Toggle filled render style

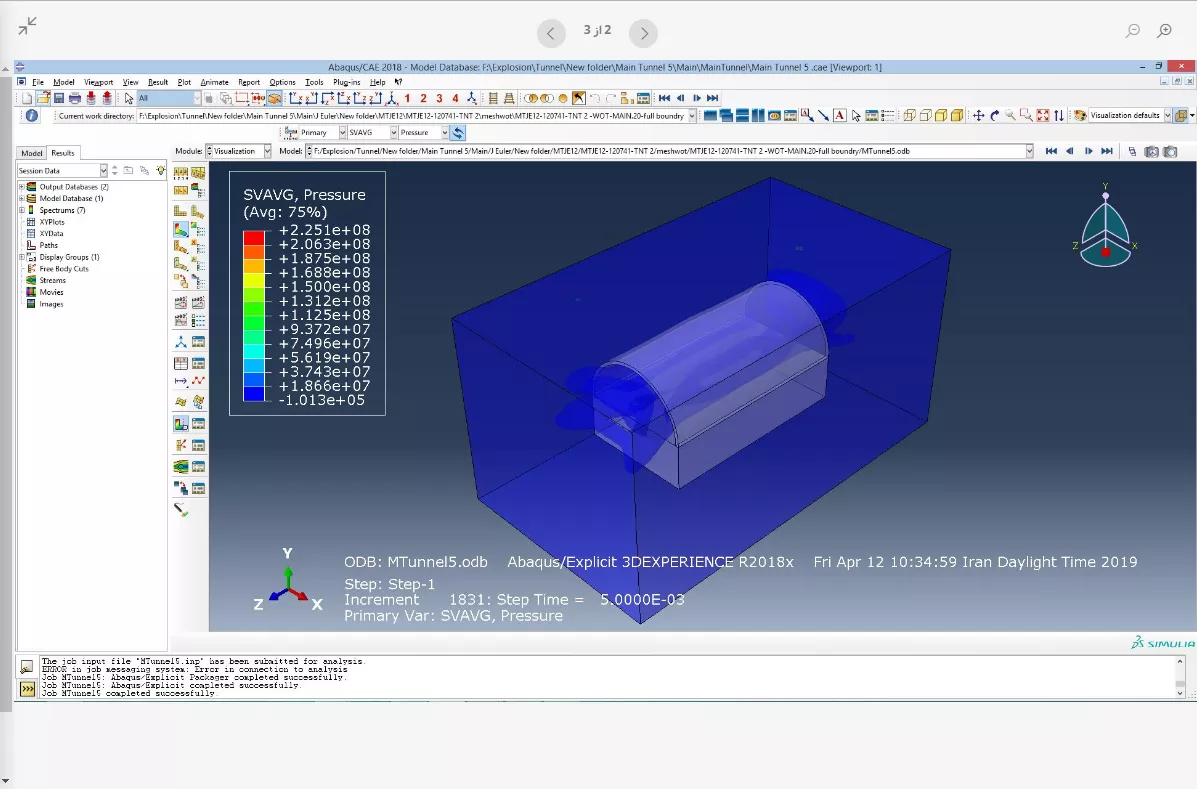pos(941,115)
